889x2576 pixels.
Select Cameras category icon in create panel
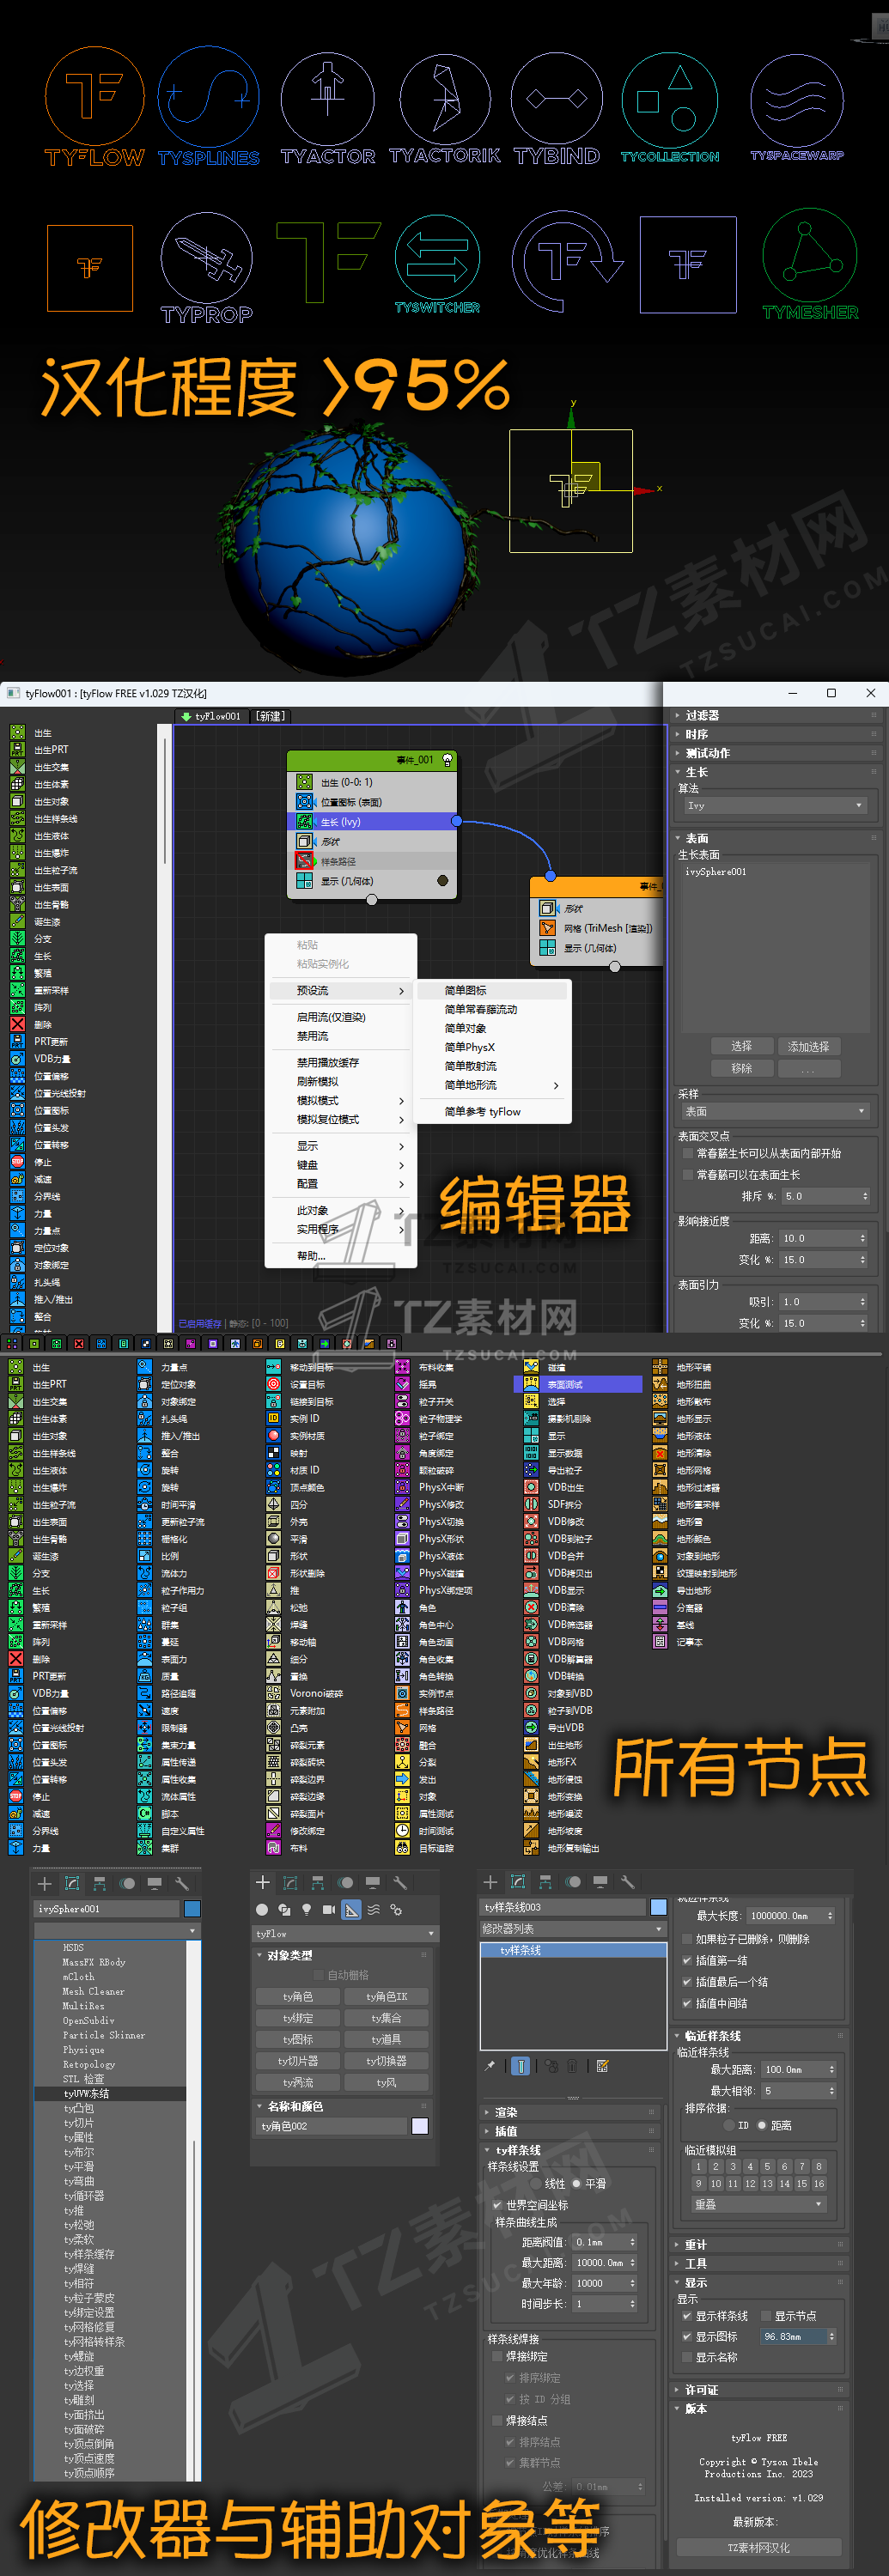329,1910
